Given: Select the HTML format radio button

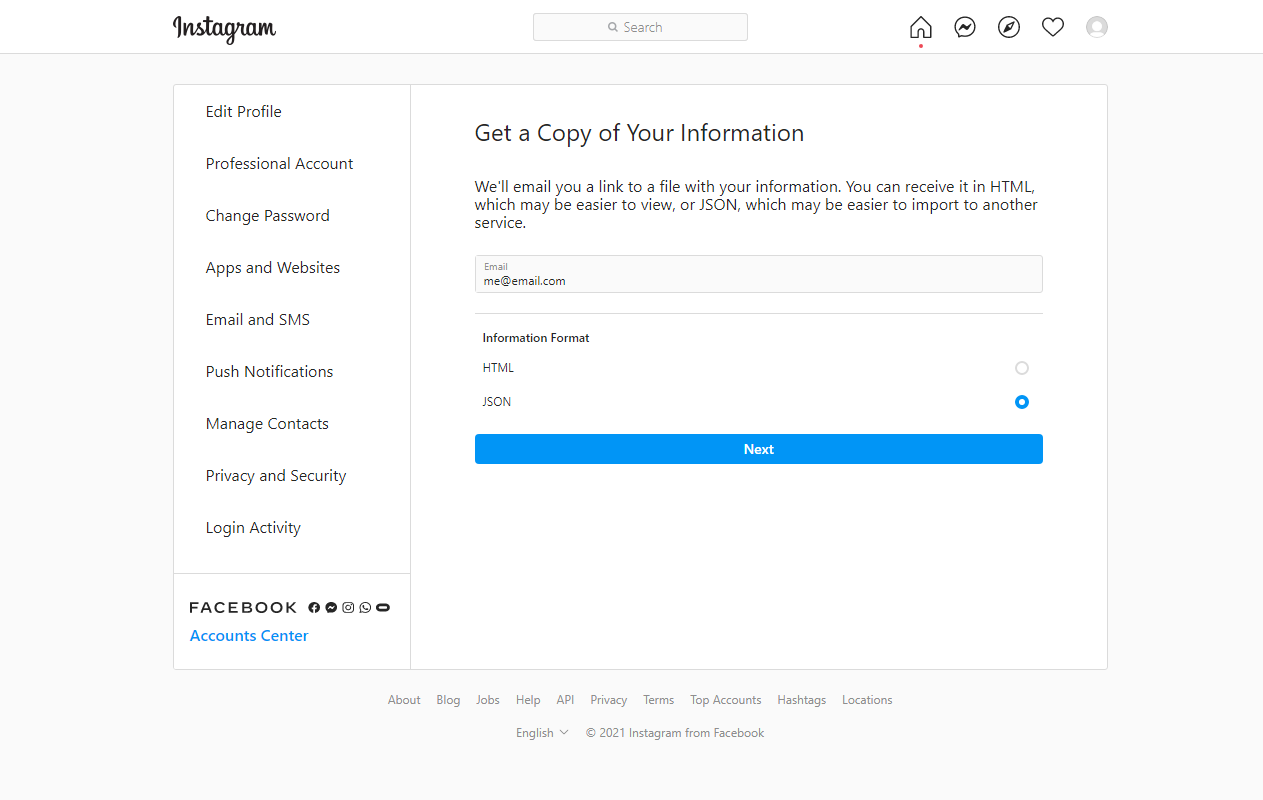Looking at the screenshot, I should pos(1022,368).
